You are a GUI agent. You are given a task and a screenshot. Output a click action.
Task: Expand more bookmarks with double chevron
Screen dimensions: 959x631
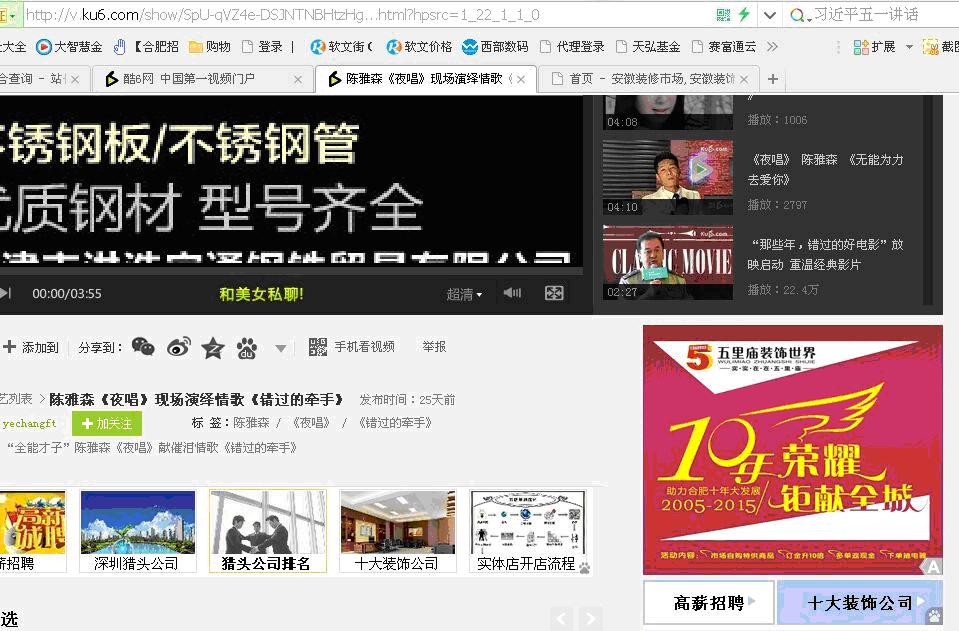click(772, 46)
